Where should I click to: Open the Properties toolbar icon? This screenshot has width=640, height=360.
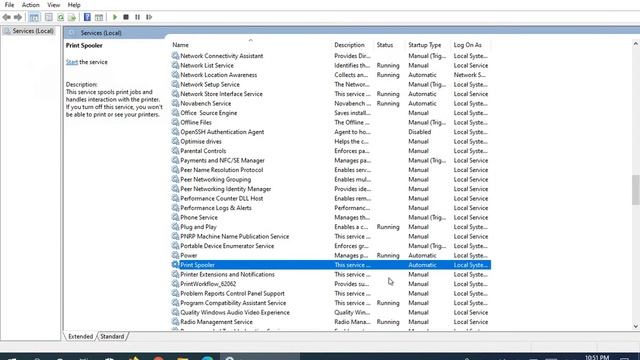tap(49, 17)
